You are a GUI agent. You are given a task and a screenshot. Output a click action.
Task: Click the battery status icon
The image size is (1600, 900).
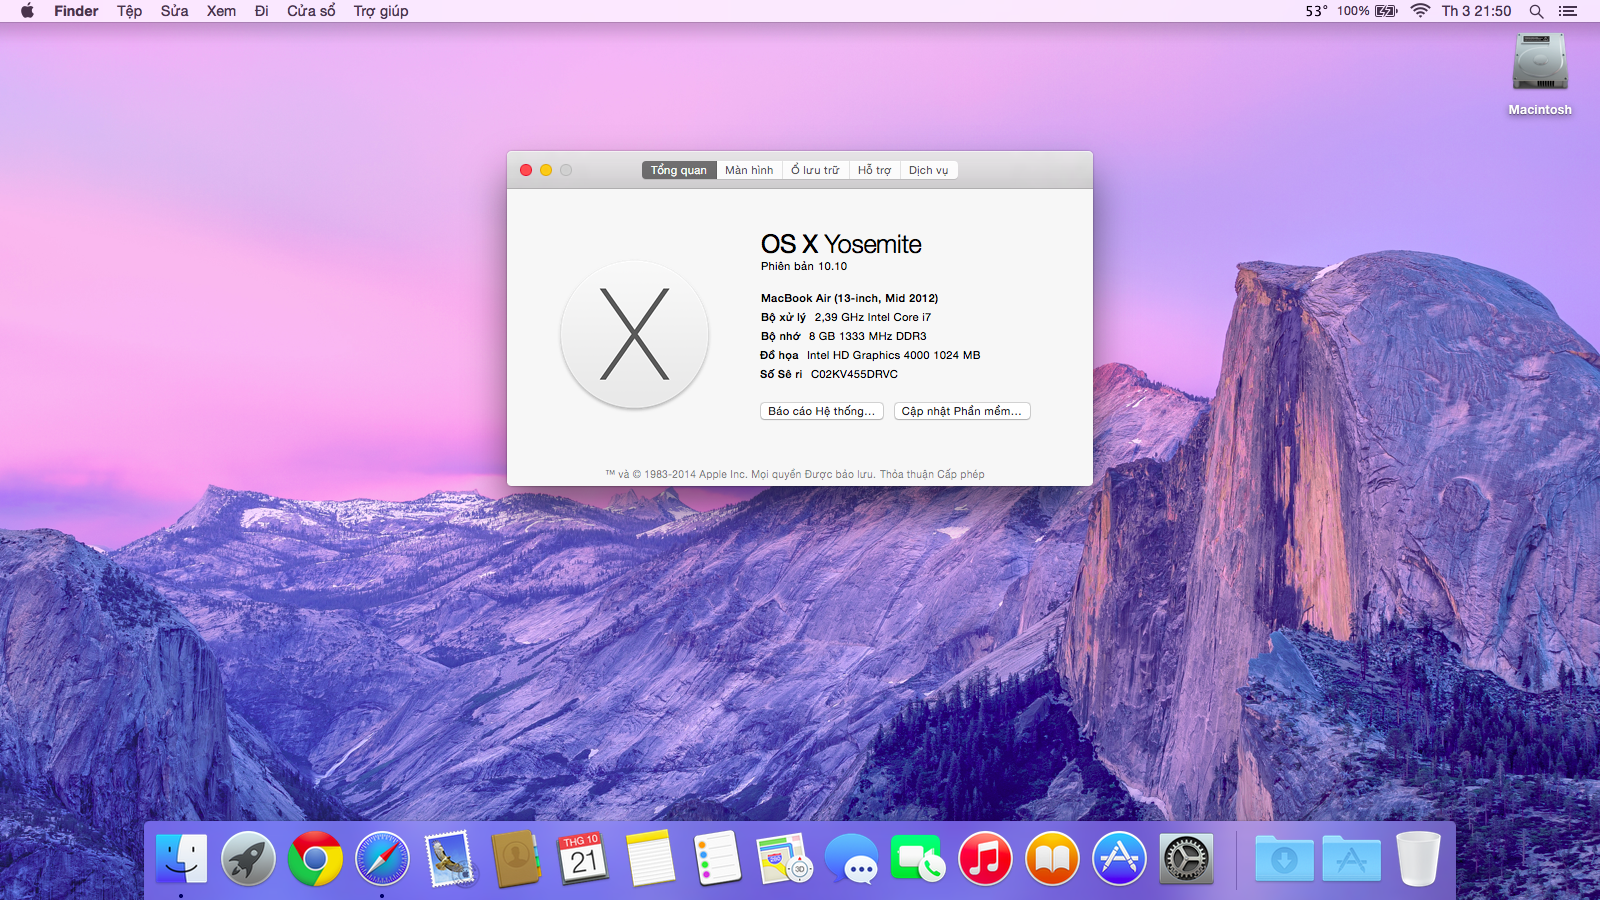[1386, 11]
